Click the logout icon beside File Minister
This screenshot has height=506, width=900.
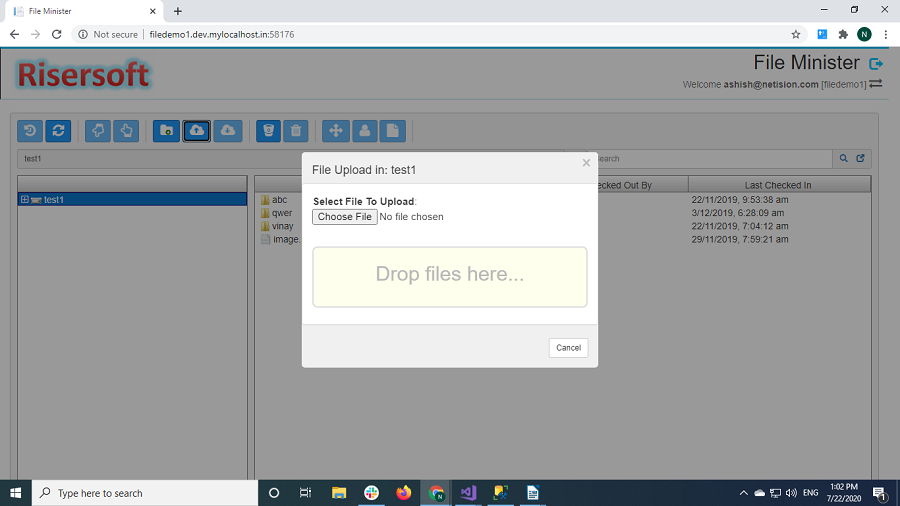pyautogui.click(x=876, y=64)
